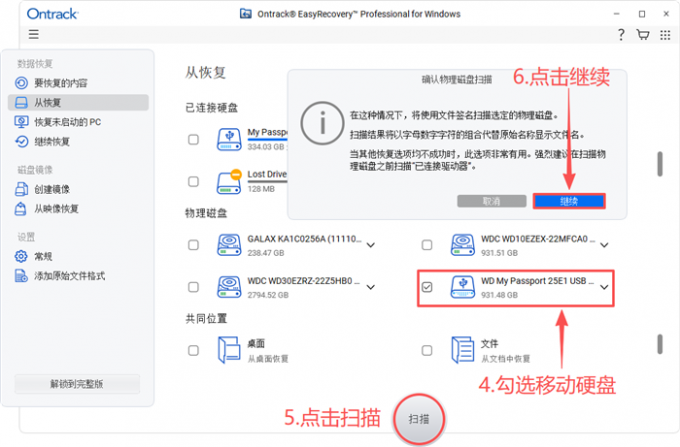The height and width of the screenshot is (447, 680).
Task: Click the round 扫描 scan button
Action: coord(419,419)
